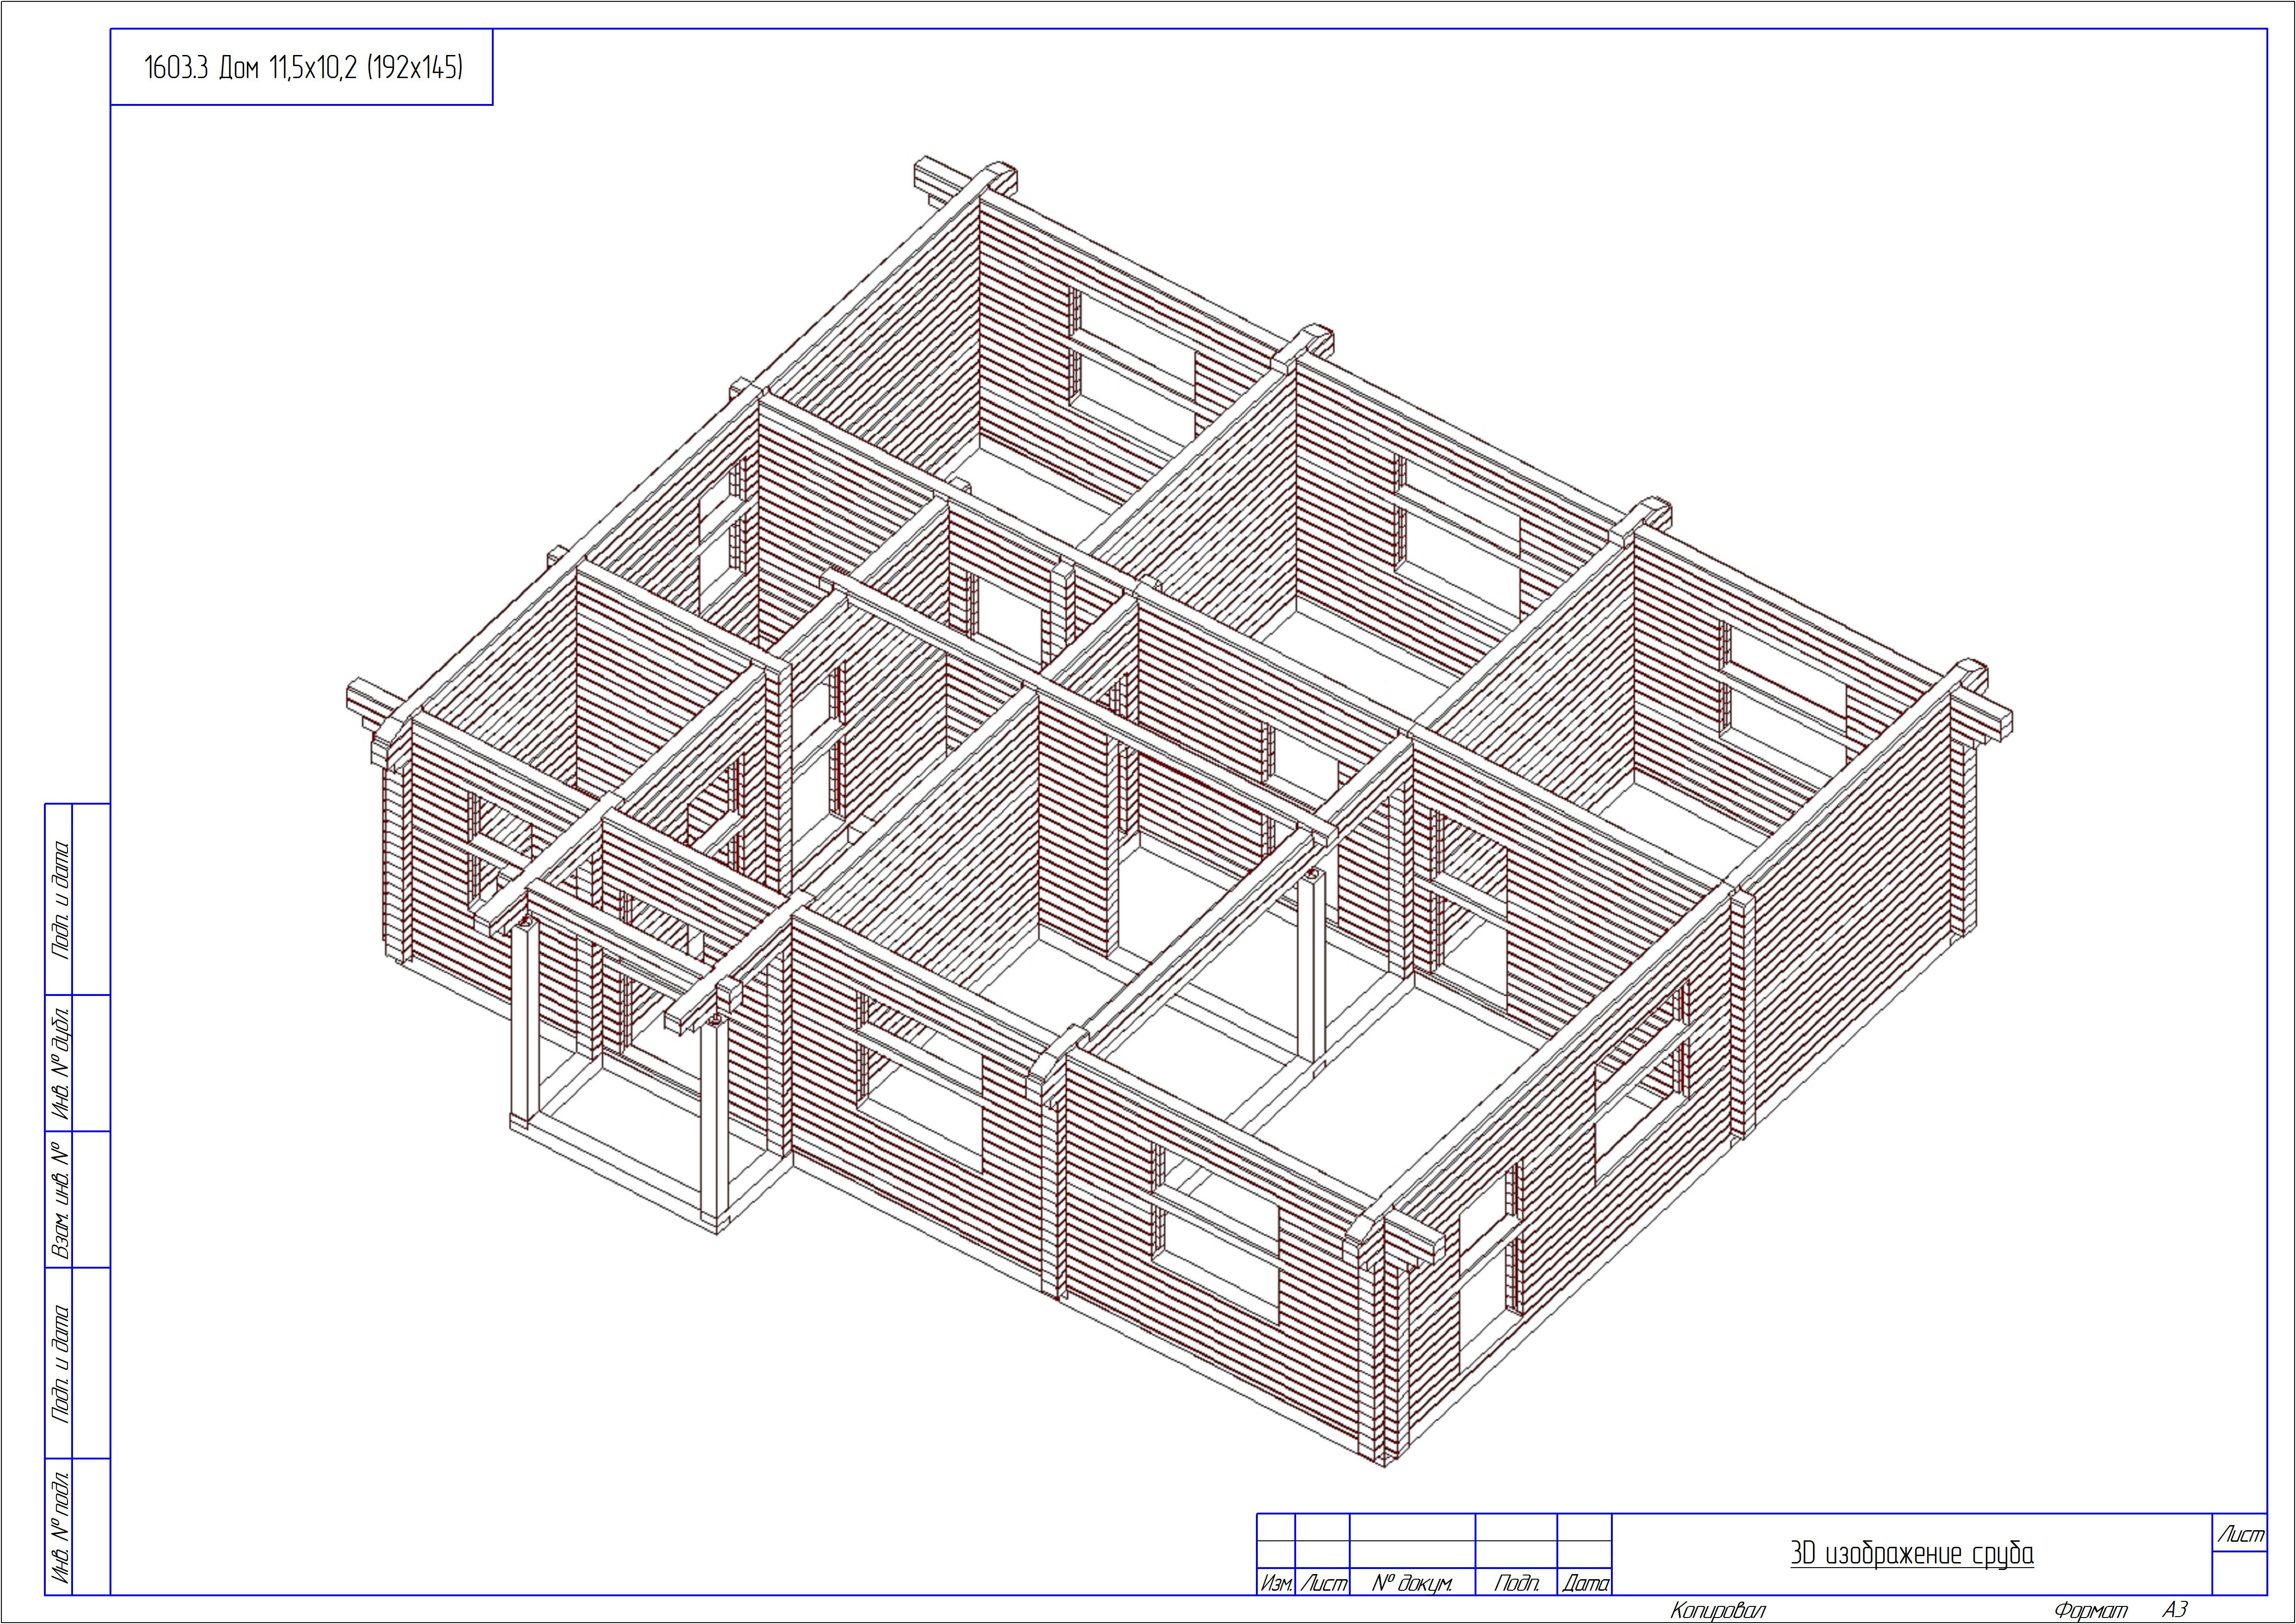Select the lower 'Подп. и дата' side cell
The image size is (2296, 1624).
pyautogui.click(x=60, y=1363)
